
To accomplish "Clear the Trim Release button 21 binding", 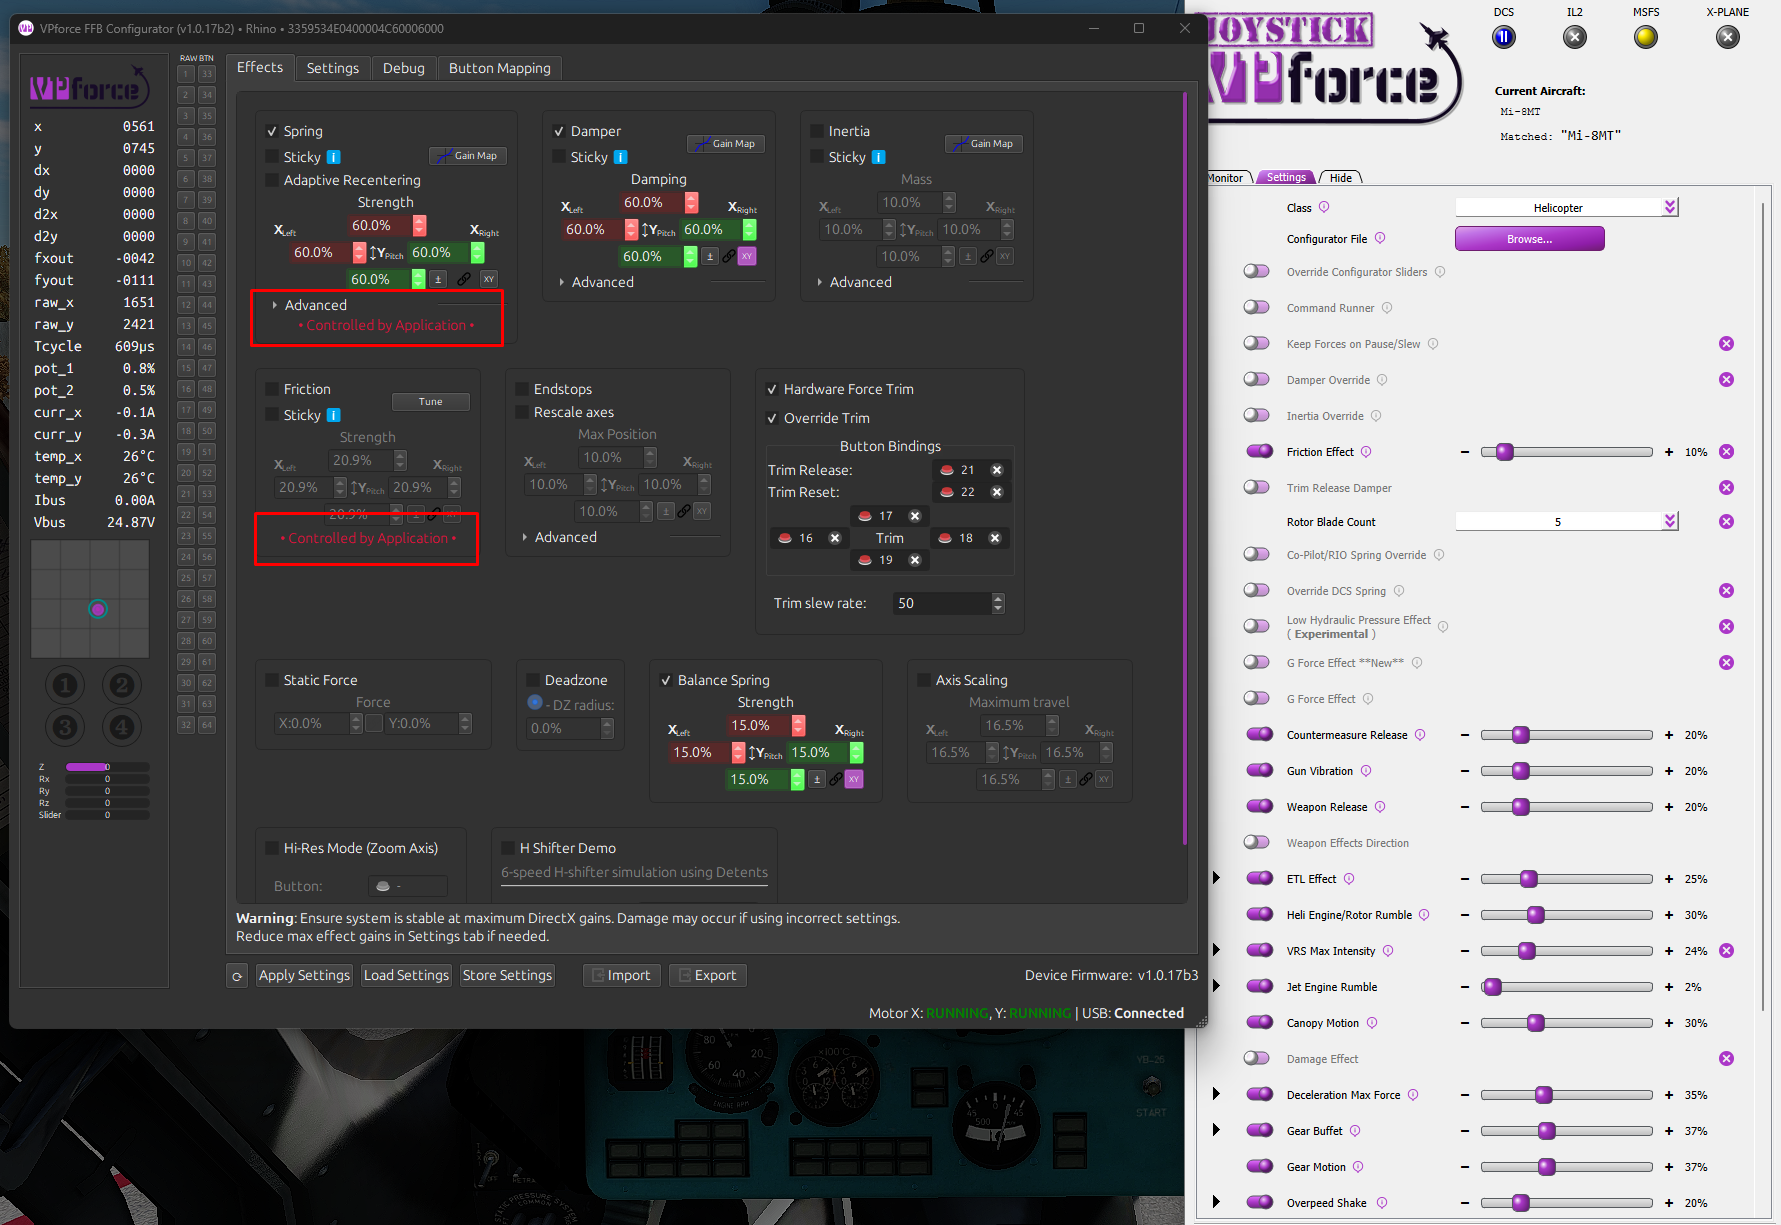I will pos(997,470).
